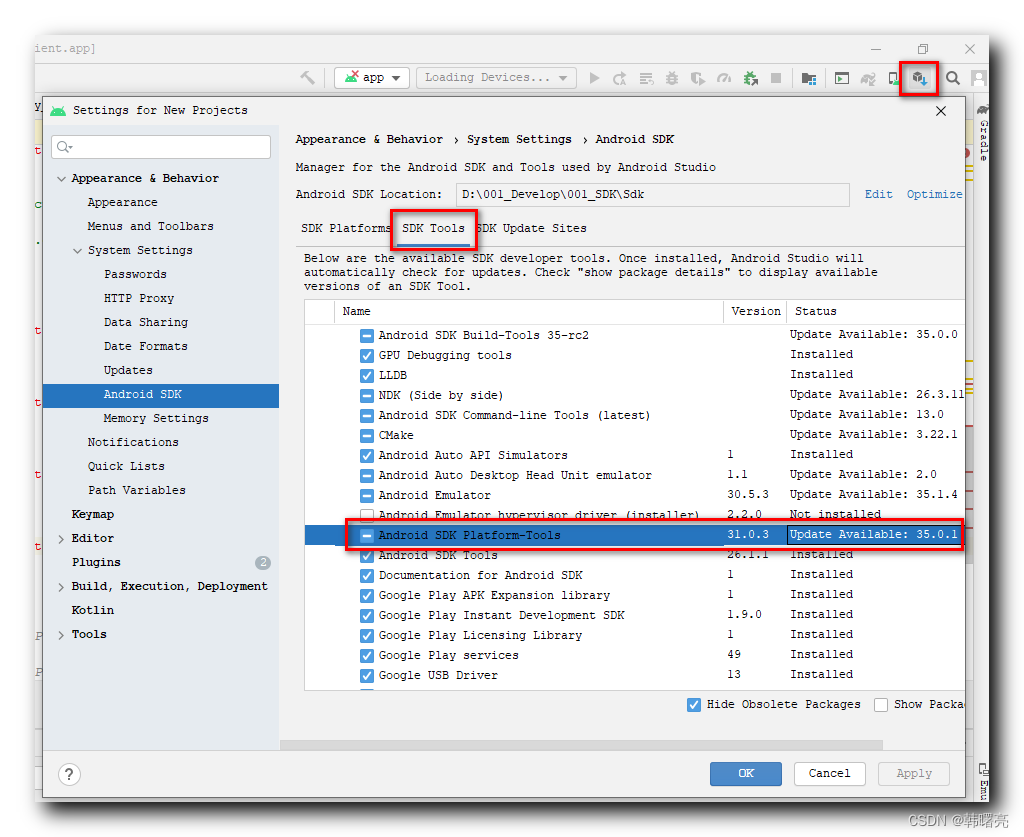The height and width of the screenshot is (837, 1024).
Task: Switch to SDK Update Sites tab
Action: click(532, 228)
